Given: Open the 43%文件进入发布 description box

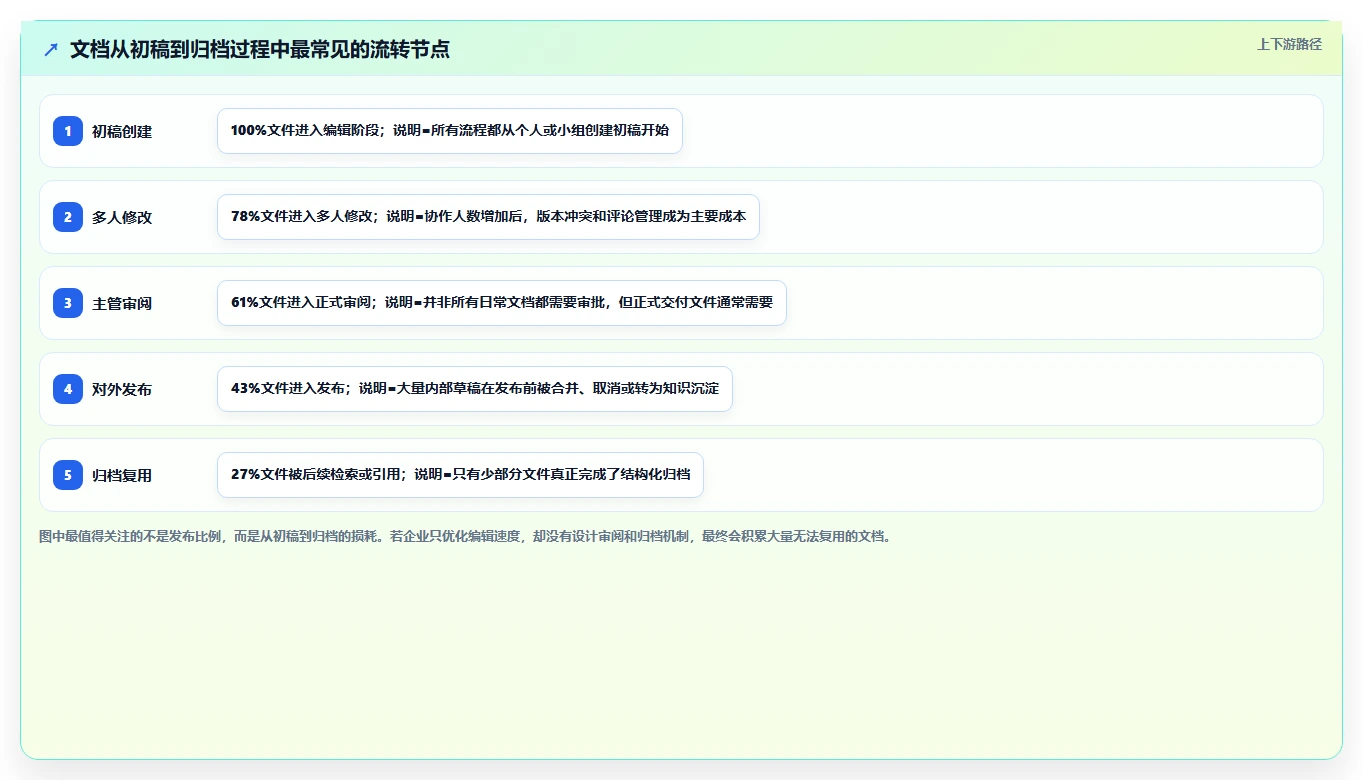Looking at the screenshot, I should [475, 389].
